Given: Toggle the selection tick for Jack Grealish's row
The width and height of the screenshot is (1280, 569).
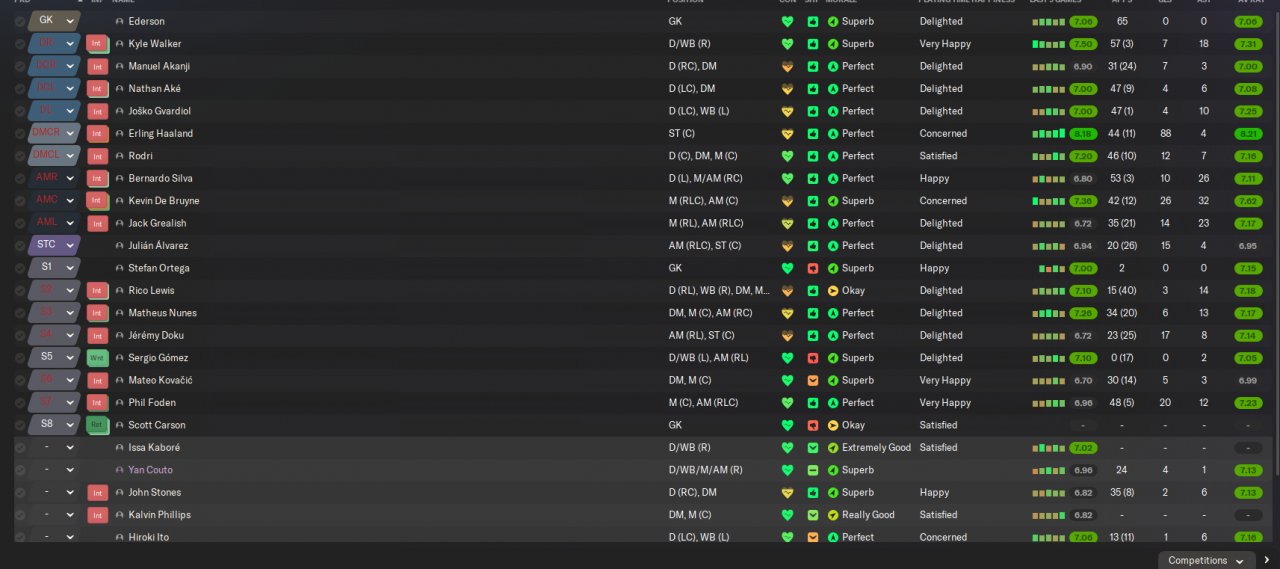Looking at the screenshot, I should (20, 223).
